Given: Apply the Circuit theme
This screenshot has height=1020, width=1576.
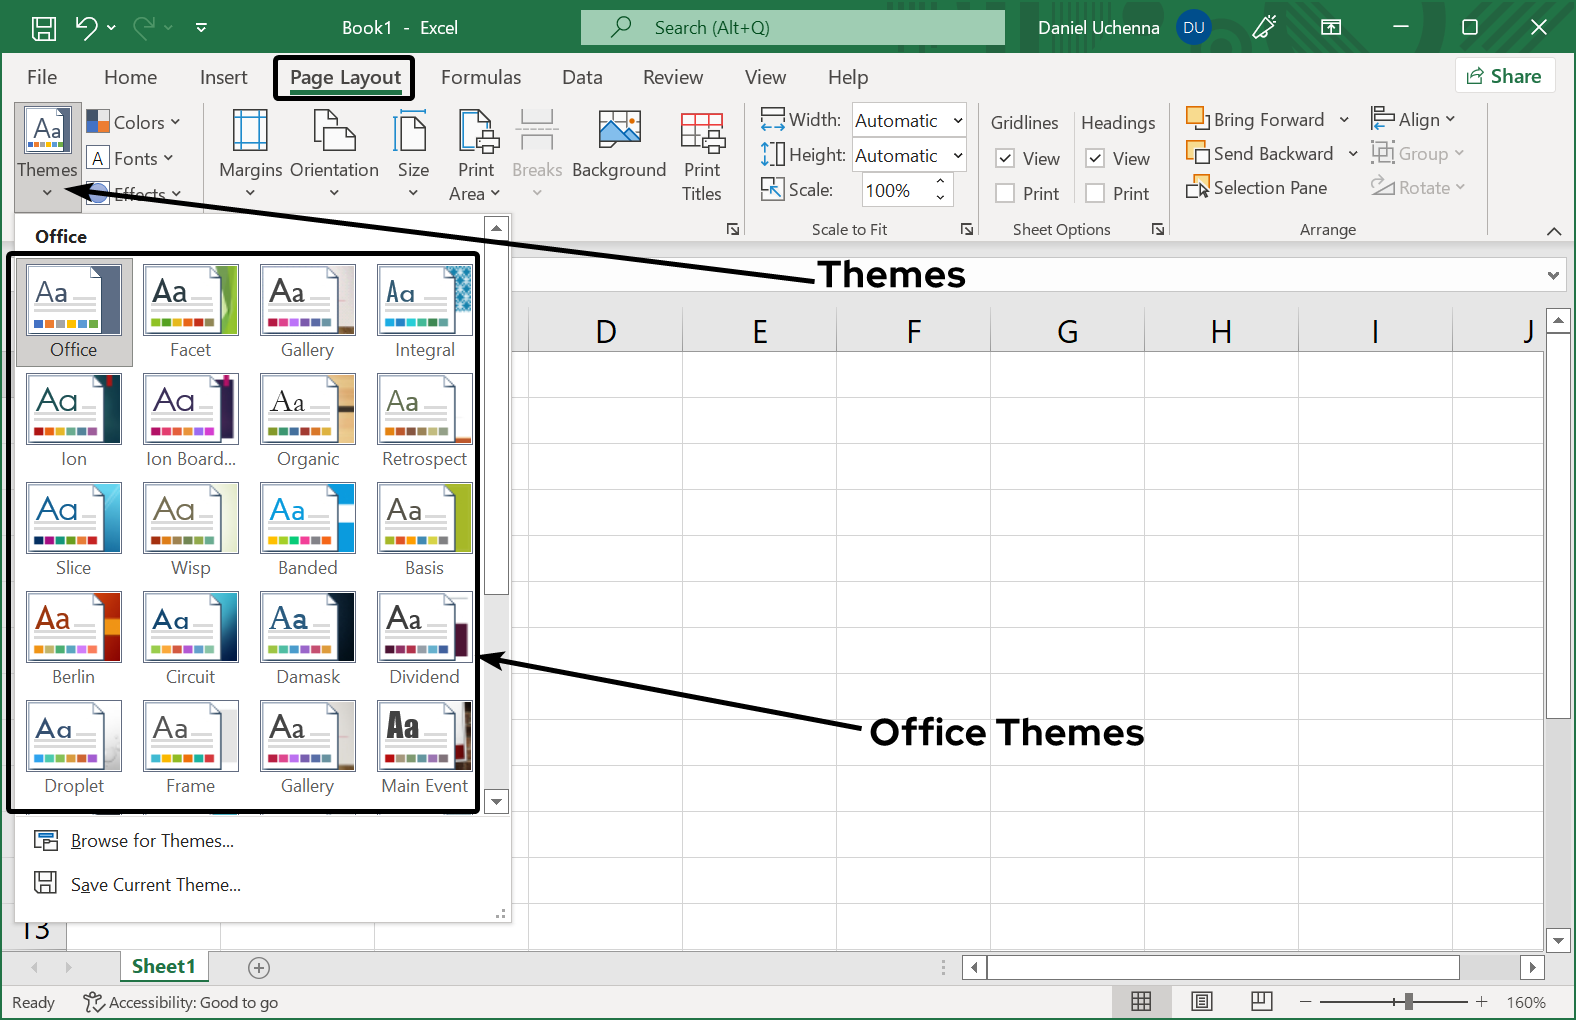Looking at the screenshot, I should (x=190, y=639).
